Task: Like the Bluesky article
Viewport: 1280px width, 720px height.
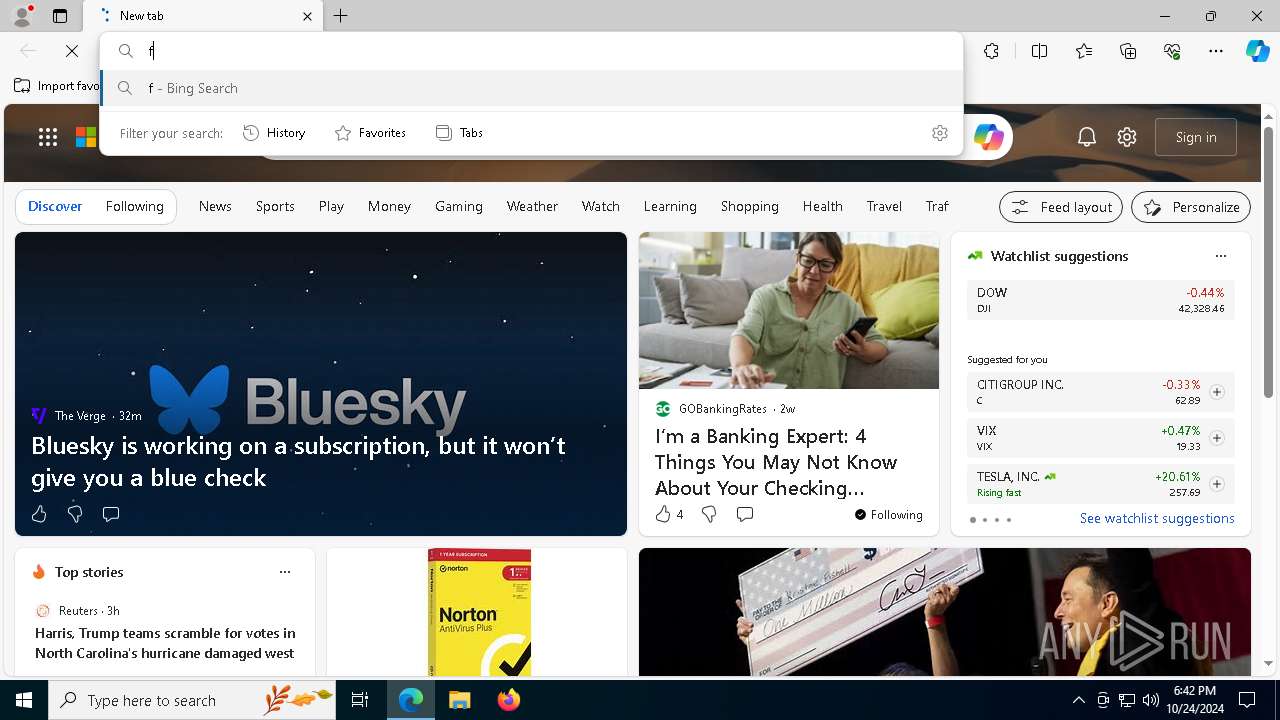Action: [39, 514]
